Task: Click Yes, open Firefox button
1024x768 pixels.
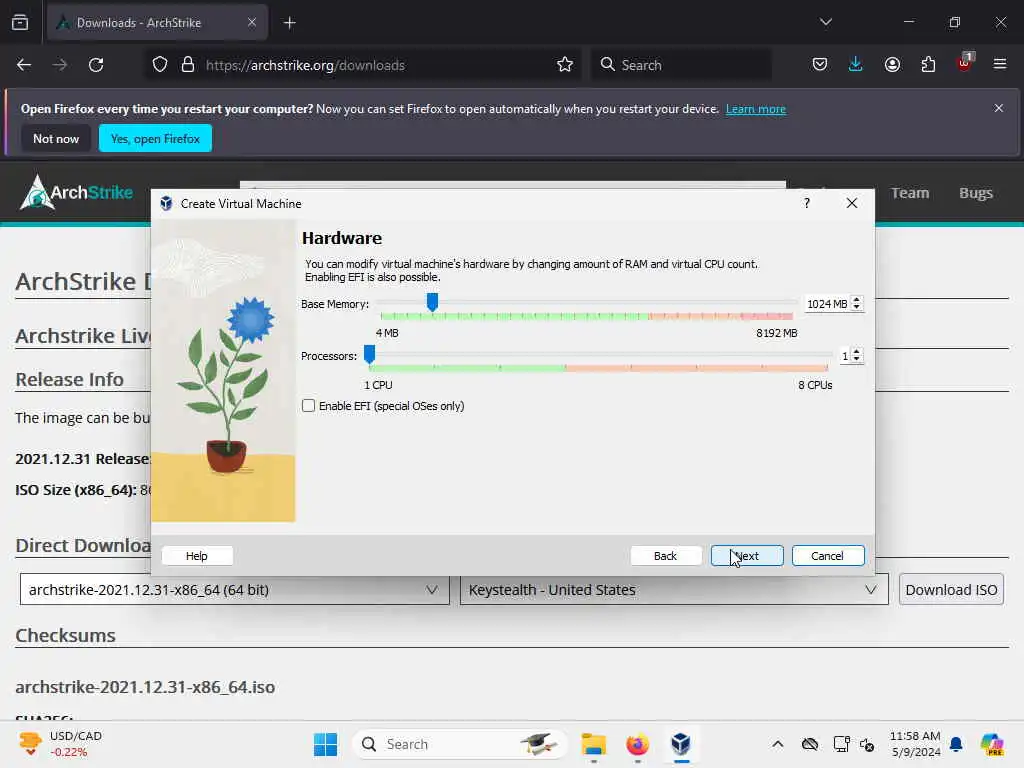Action: (155, 138)
